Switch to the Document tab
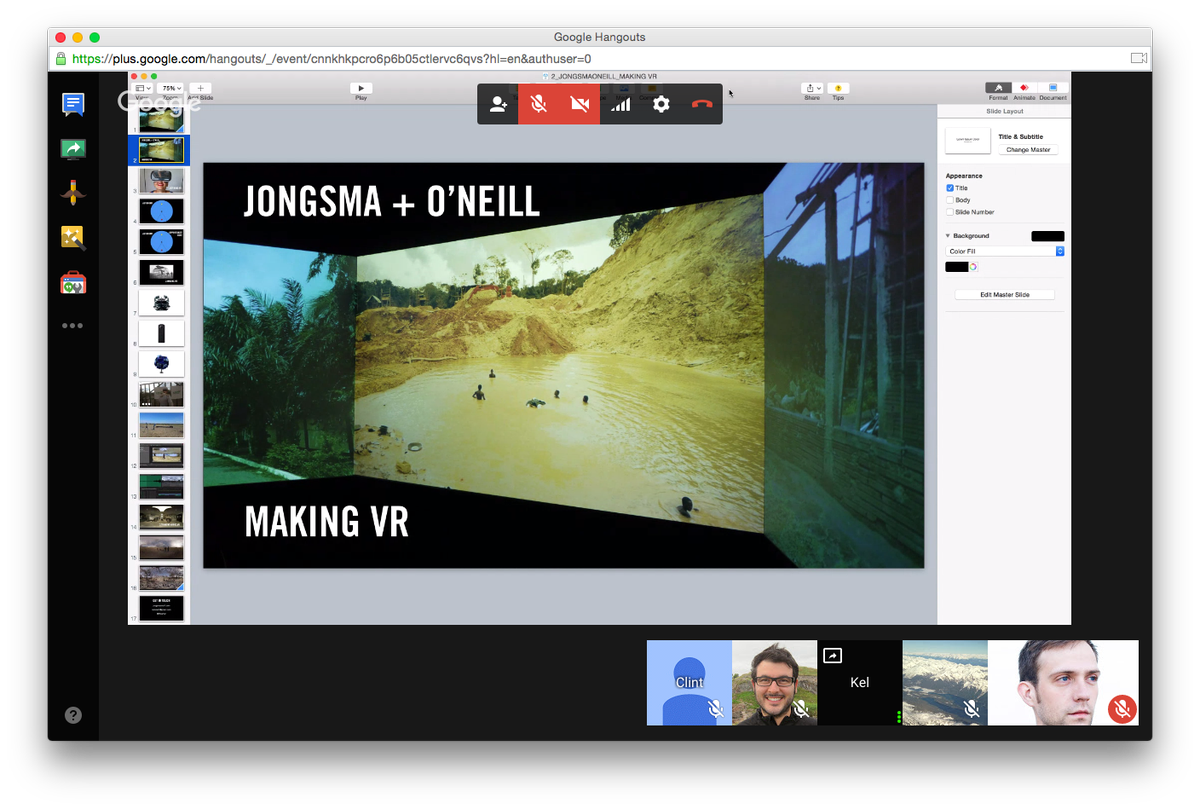1200x809 pixels. click(x=1053, y=89)
